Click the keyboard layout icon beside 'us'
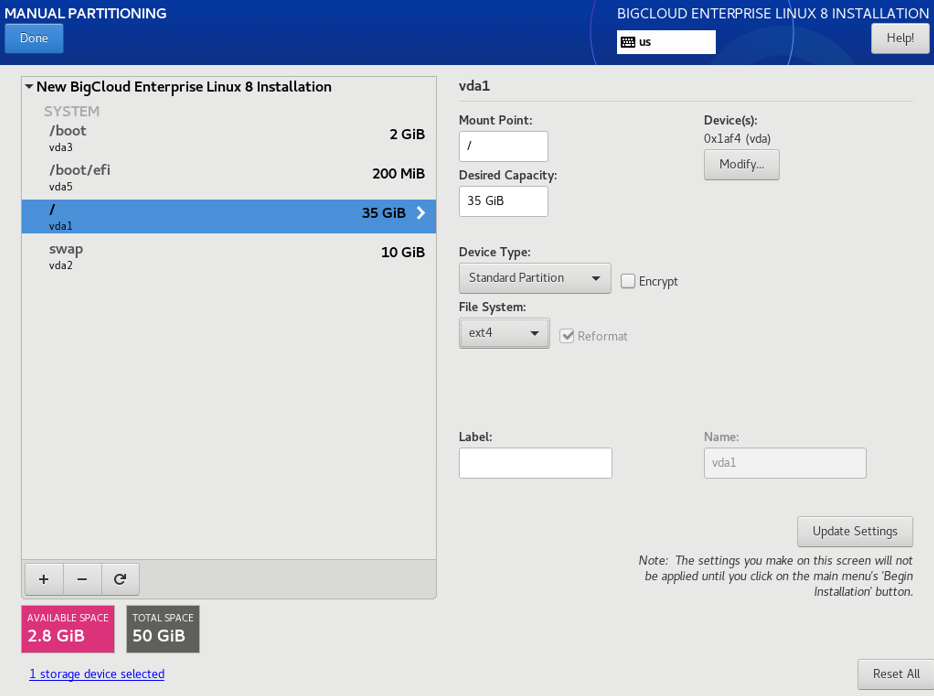 [x=628, y=42]
